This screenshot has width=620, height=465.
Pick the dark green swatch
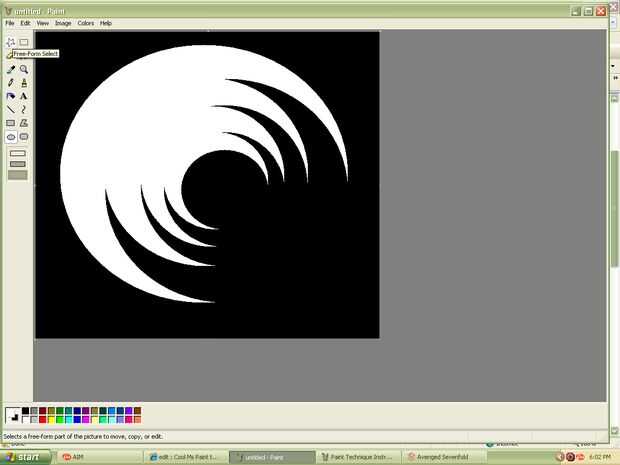[x=60, y=410]
